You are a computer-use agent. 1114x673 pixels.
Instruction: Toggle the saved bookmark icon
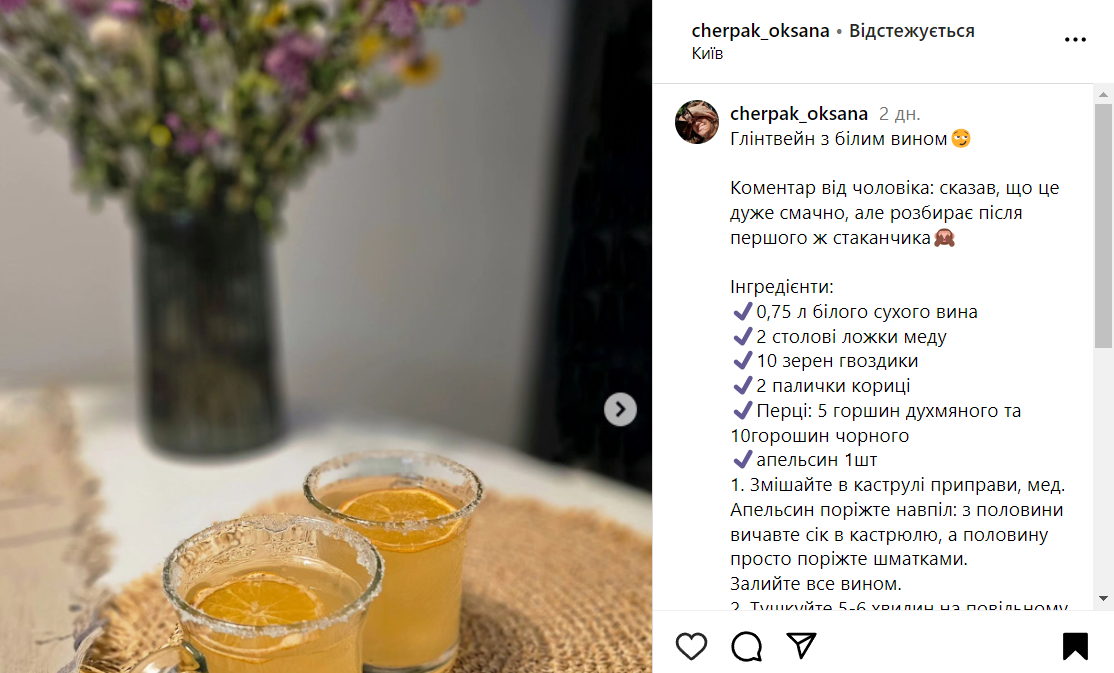1075,646
